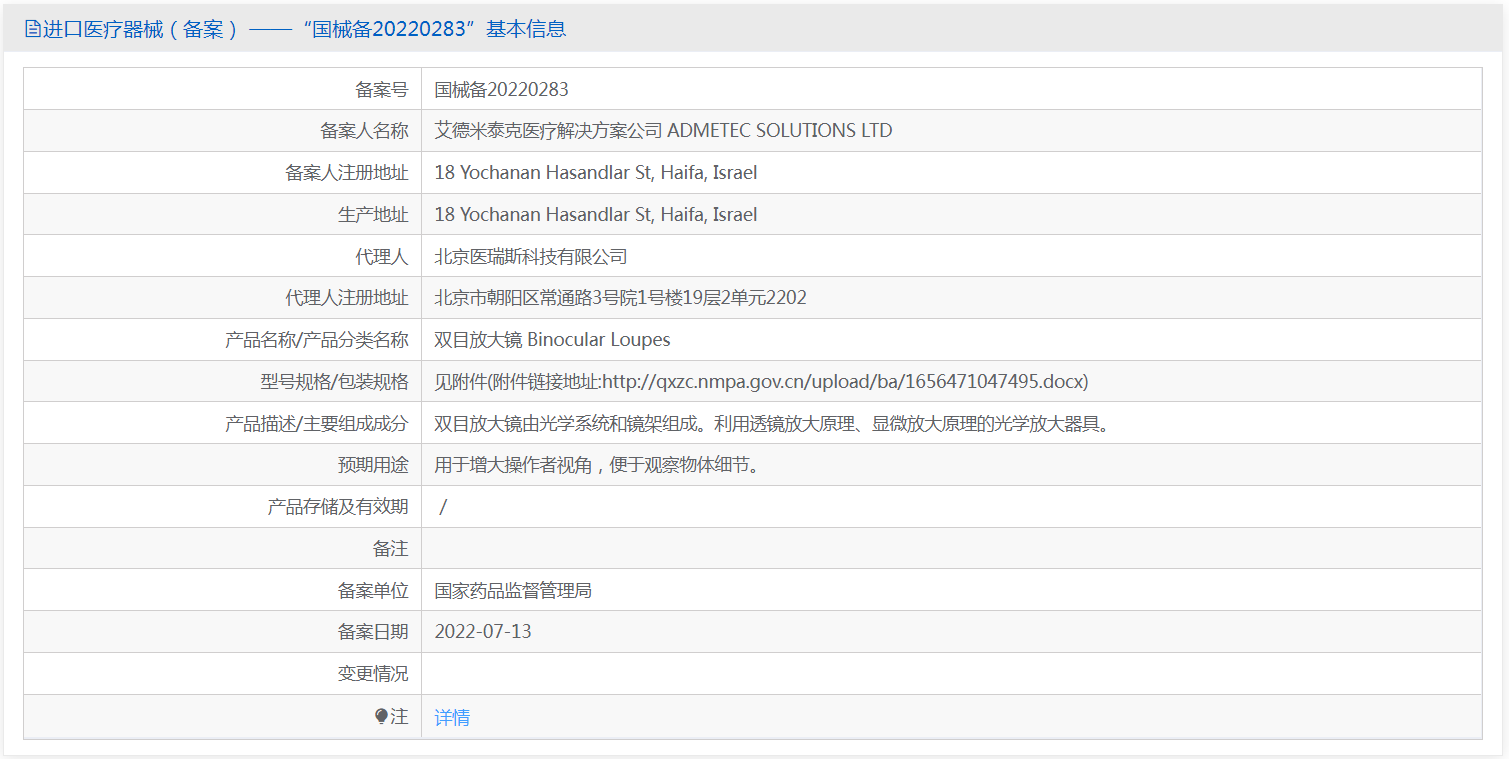
Task: Click the value 国械备20220283 in the table
Action: (x=501, y=89)
